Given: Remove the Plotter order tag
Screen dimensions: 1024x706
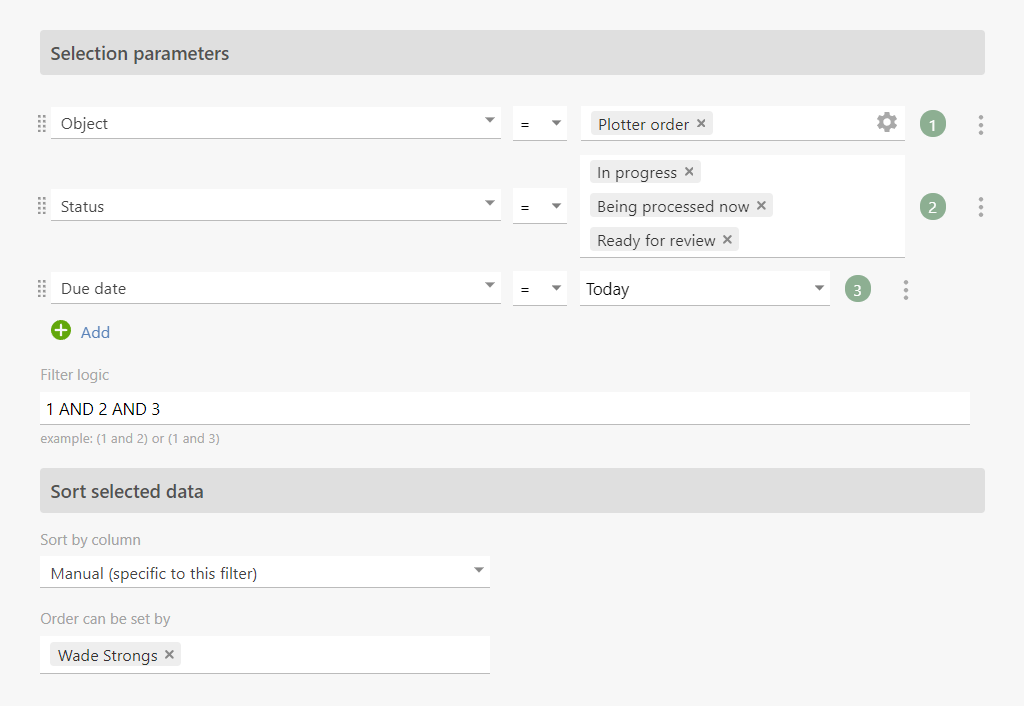Looking at the screenshot, I should click(x=701, y=123).
